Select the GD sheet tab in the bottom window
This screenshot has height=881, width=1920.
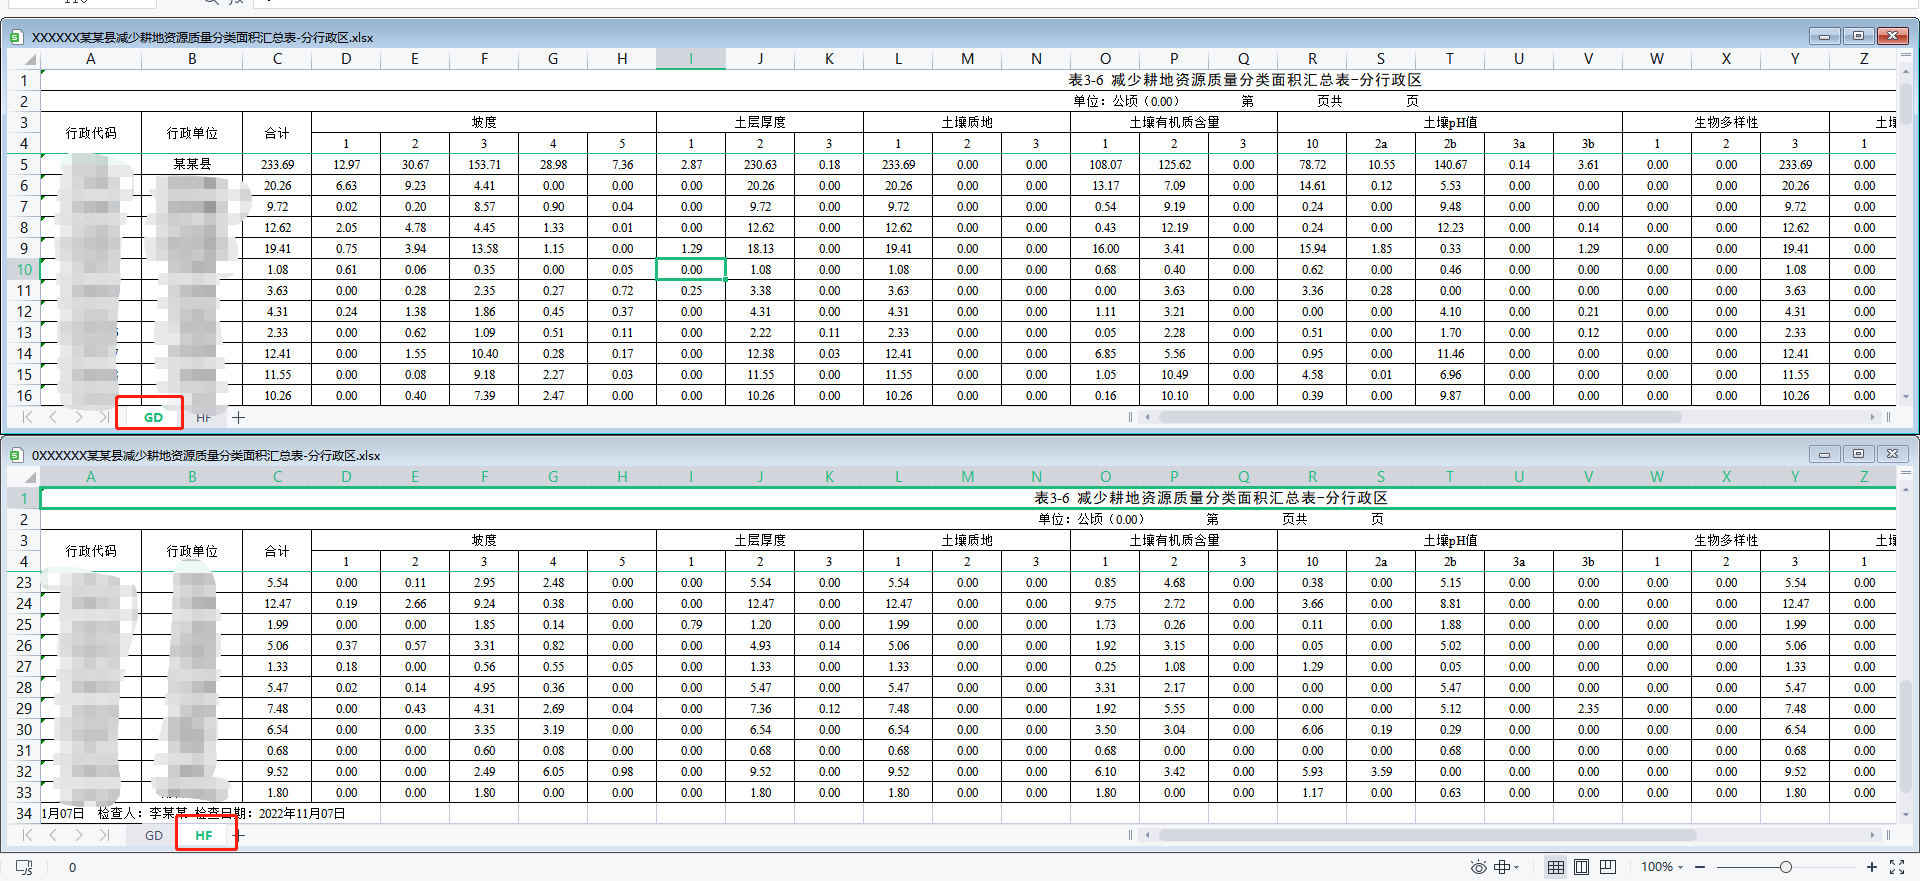coord(153,835)
